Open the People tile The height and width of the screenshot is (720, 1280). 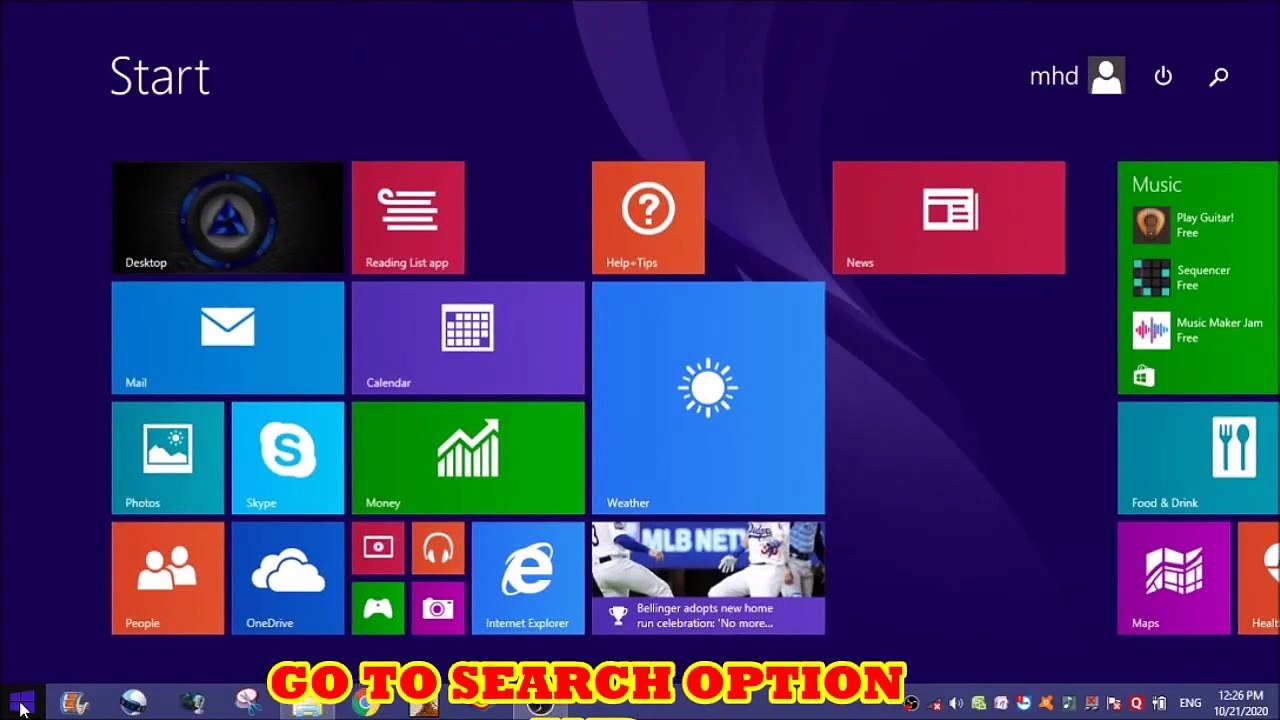[x=168, y=578]
